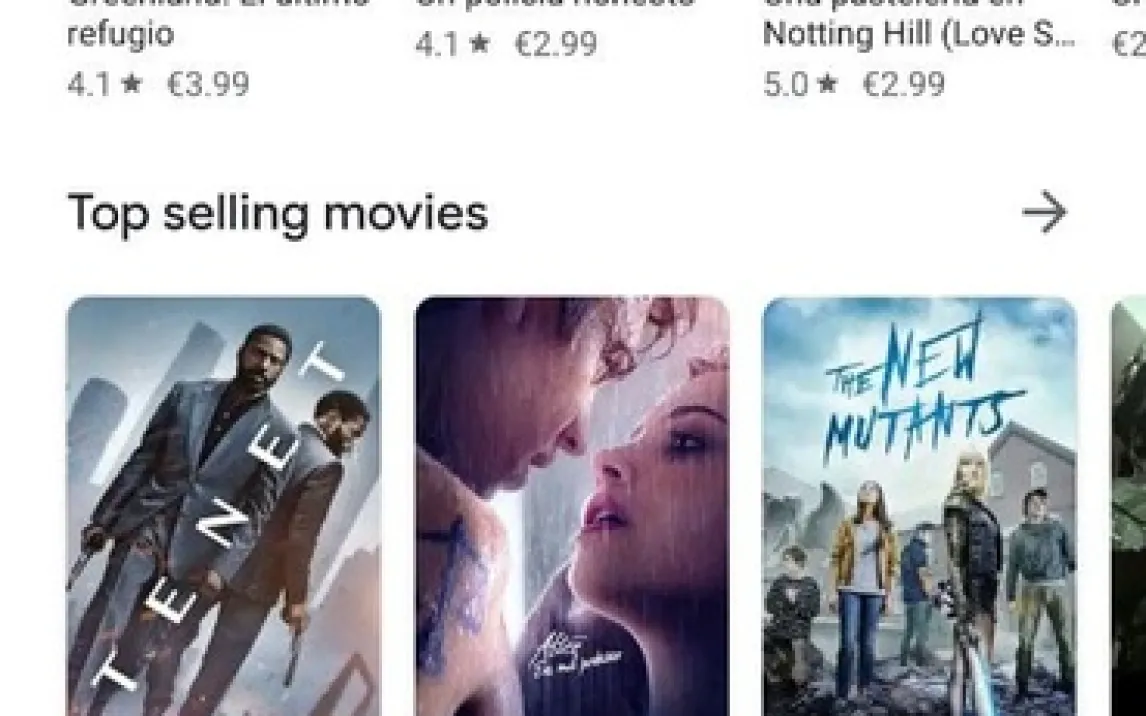Viewport: 1146px width, 716px height.
Task: Click the star icon next to 4.1 €2.99
Action: (x=479, y=43)
